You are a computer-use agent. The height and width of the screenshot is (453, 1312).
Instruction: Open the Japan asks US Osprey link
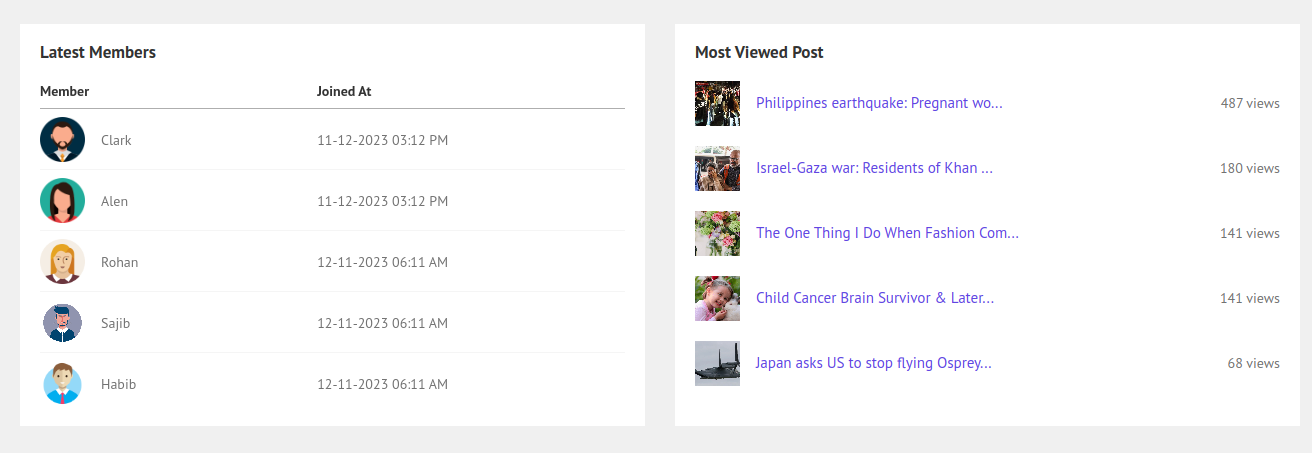click(x=873, y=363)
